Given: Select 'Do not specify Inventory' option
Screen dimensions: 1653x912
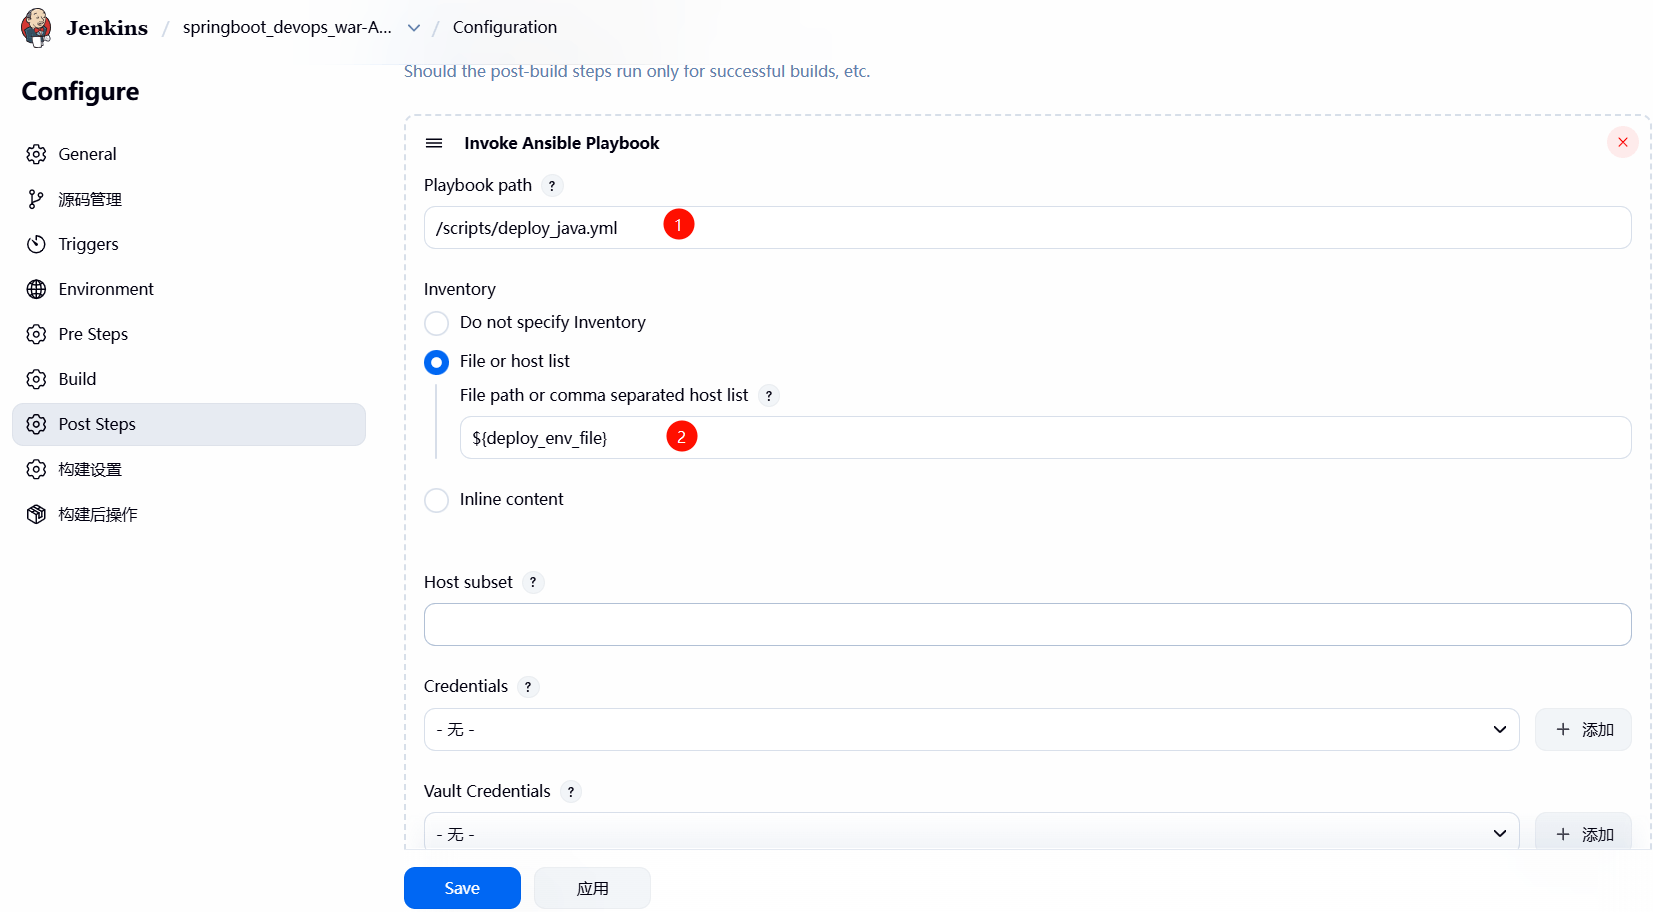Looking at the screenshot, I should [437, 323].
